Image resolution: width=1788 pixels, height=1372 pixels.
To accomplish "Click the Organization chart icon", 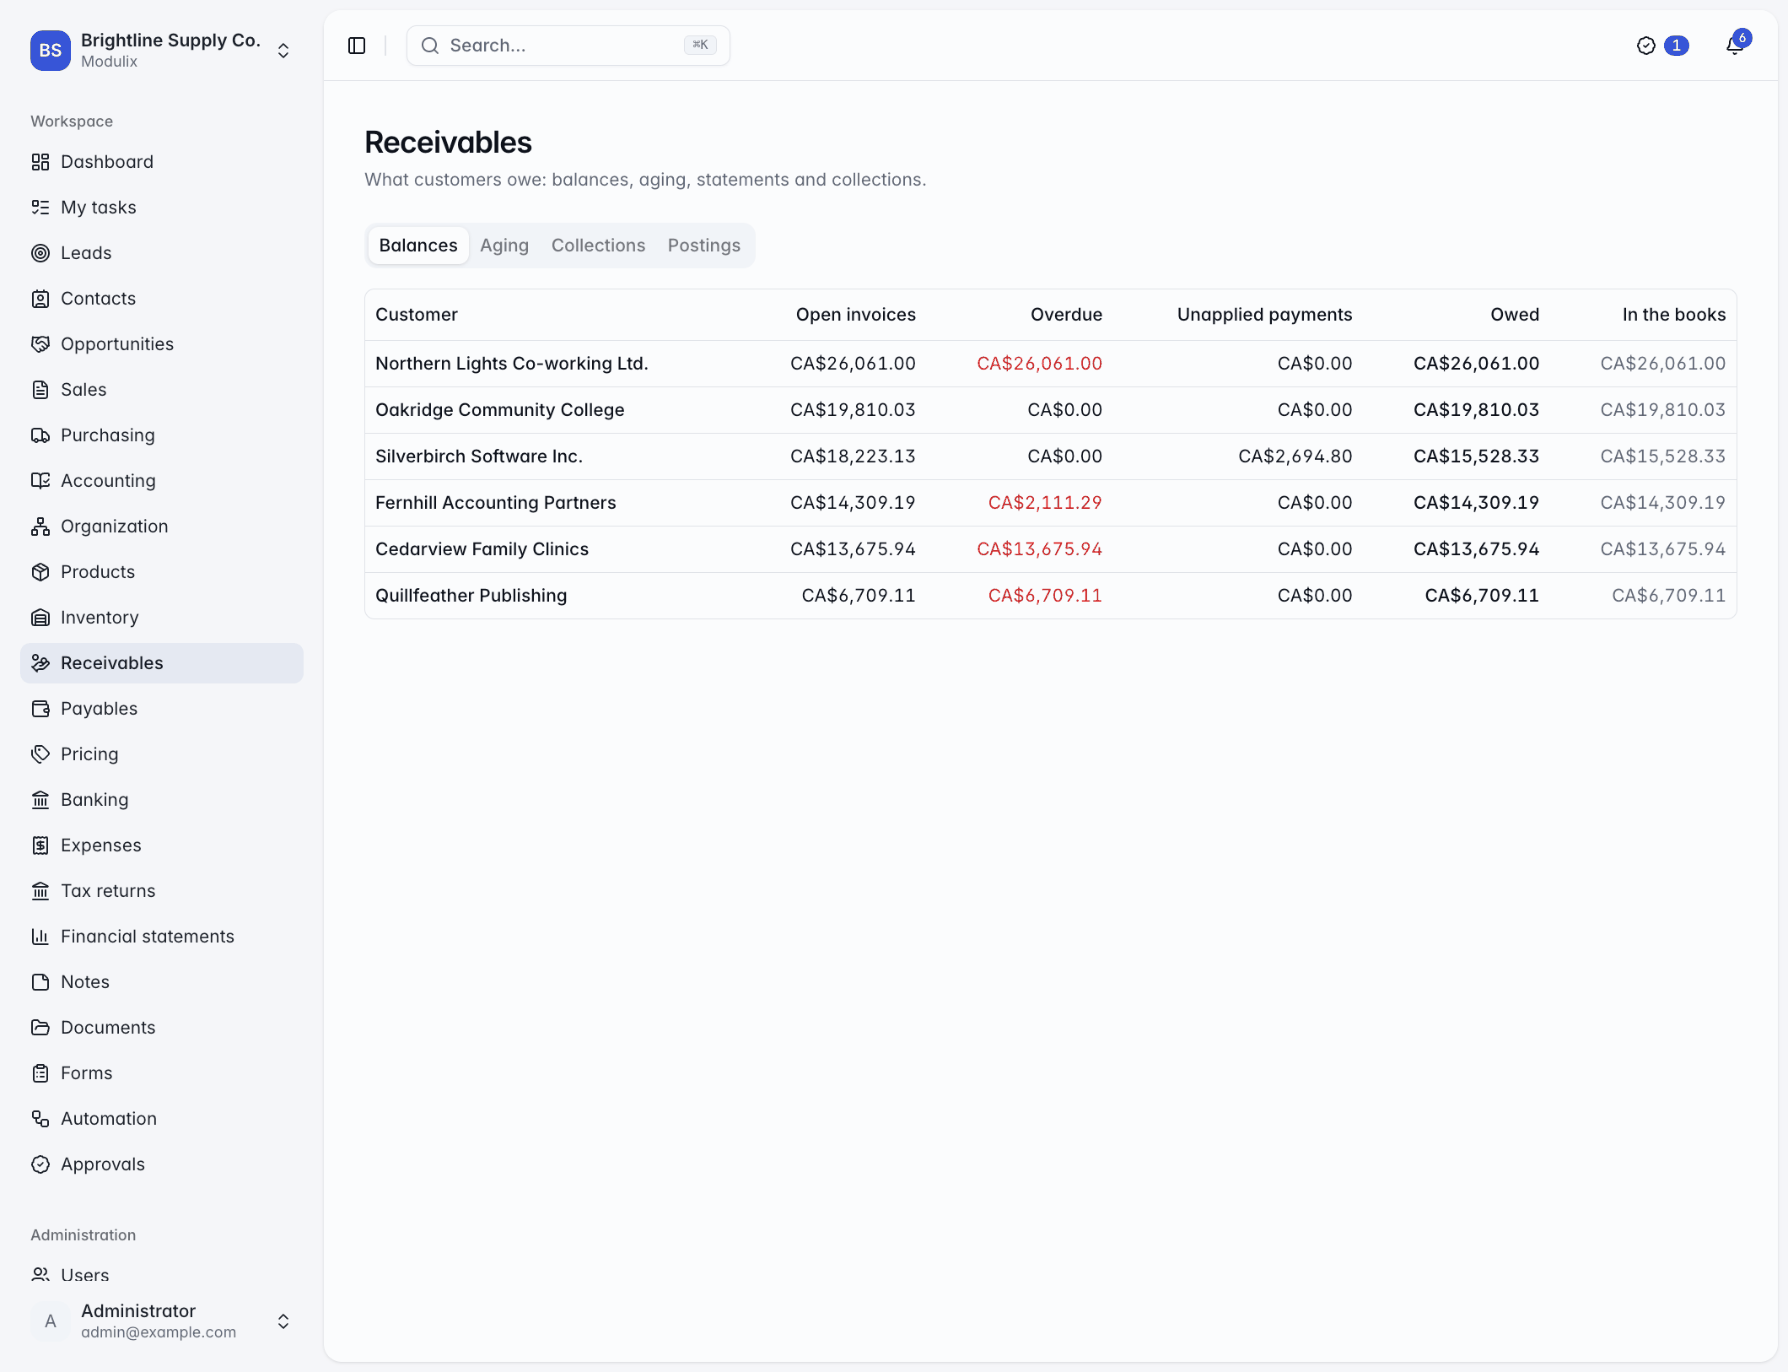I will [40, 526].
